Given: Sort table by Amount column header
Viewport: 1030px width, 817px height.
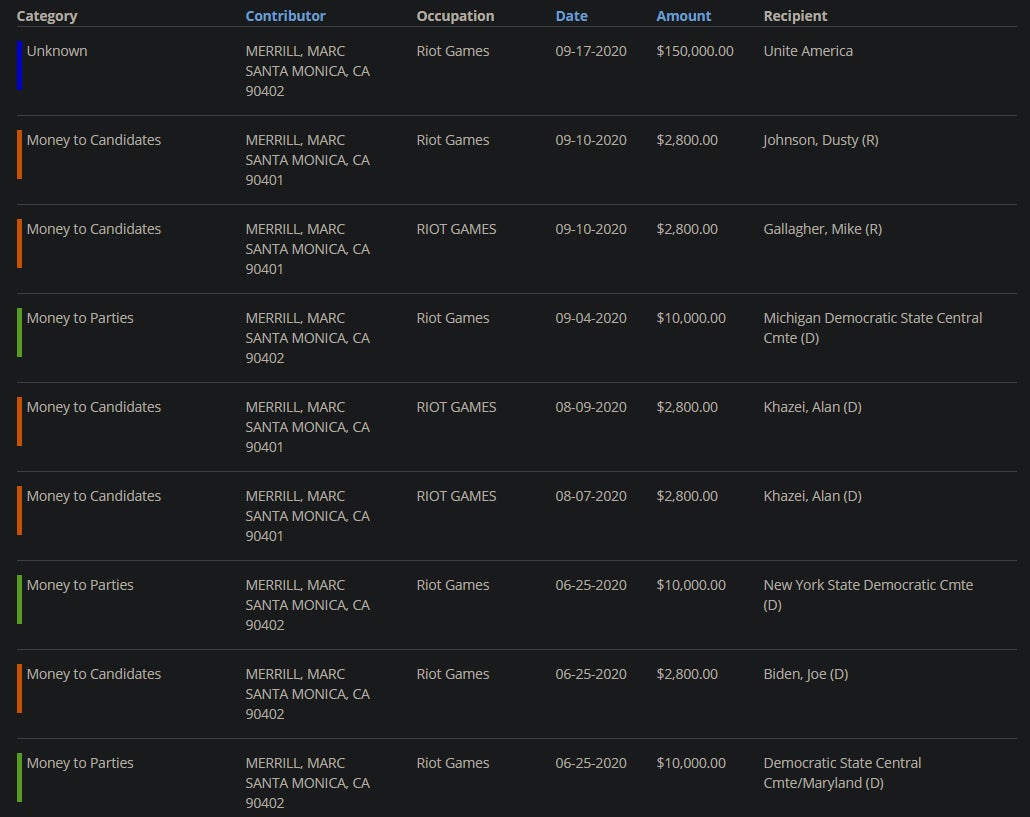Looking at the screenshot, I should coord(683,16).
